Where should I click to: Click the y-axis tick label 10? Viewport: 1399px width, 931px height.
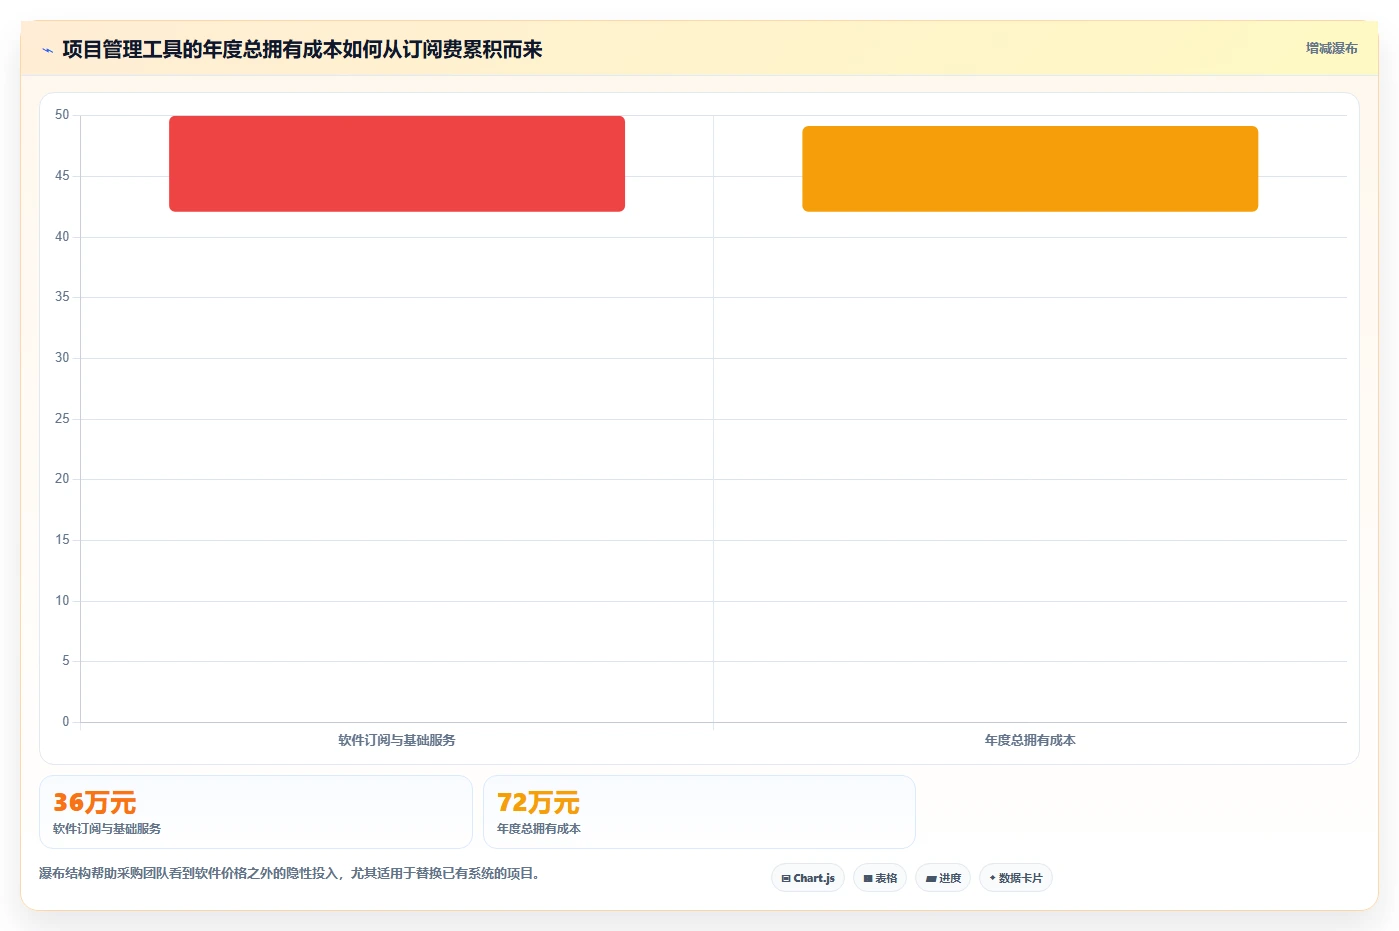click(x=62, y=600)
